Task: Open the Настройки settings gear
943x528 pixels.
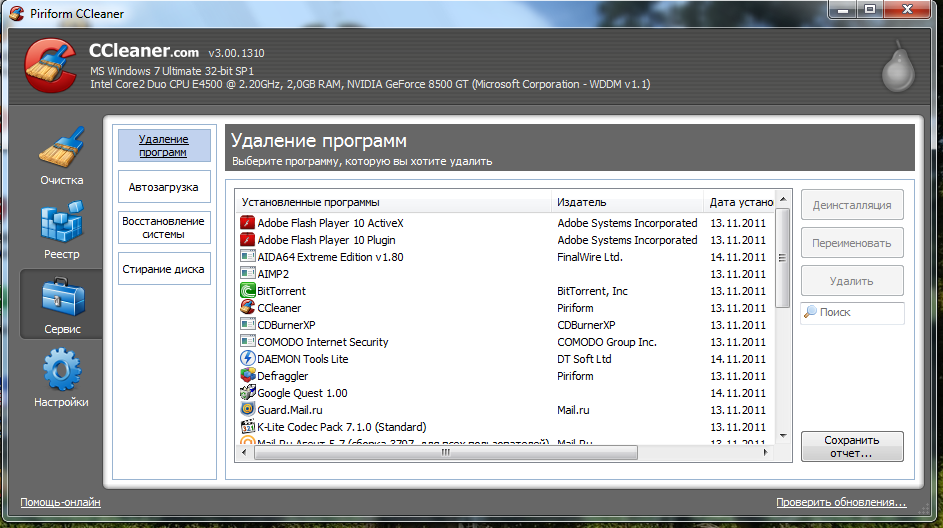Action: 61,379
